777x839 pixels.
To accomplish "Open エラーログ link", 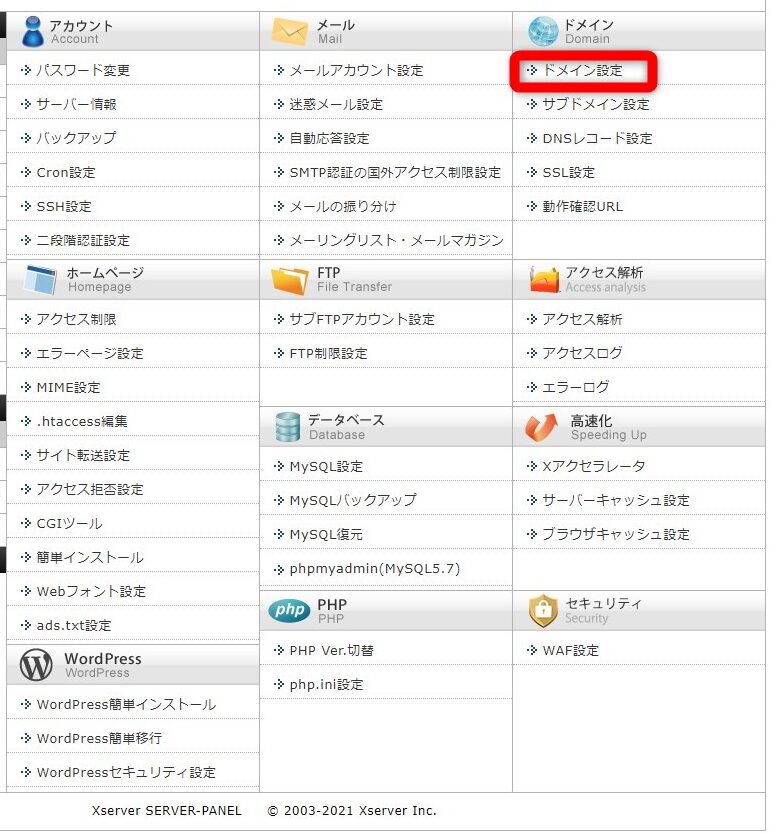I will [576, 387].
